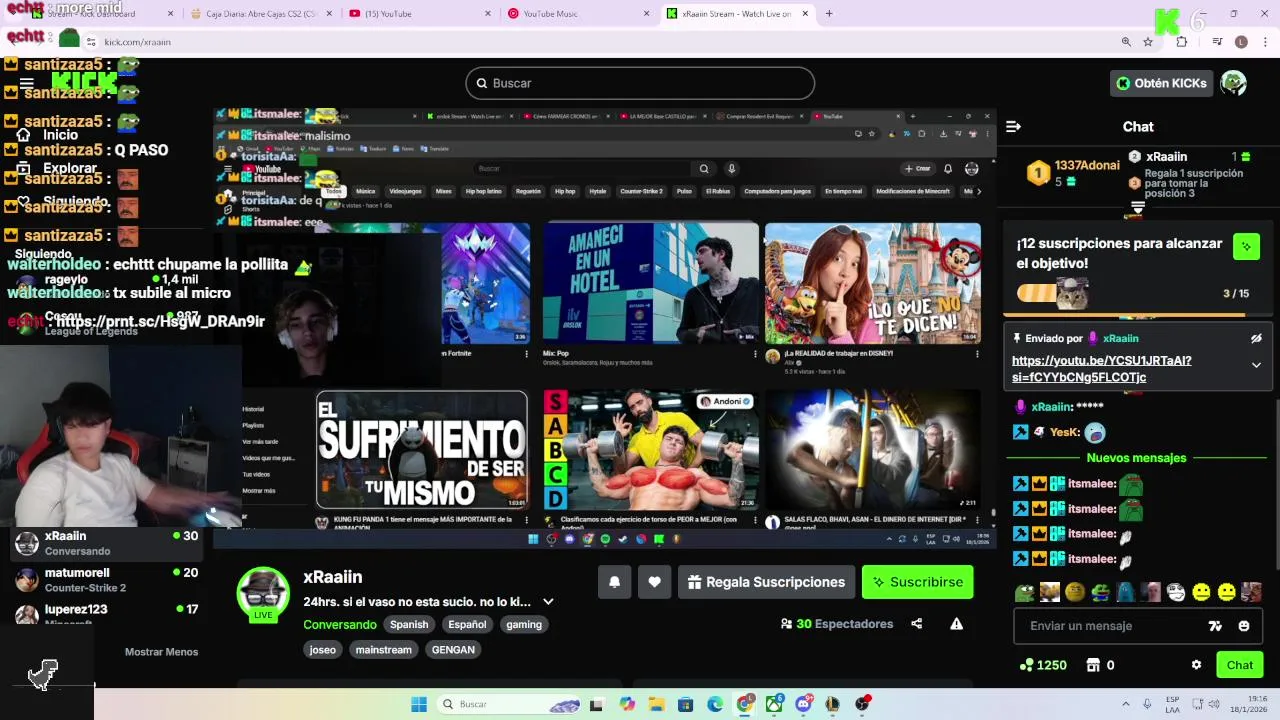Open the share stream icon
Viewport: 1280px width, 720px height.
tap(916, 624)
